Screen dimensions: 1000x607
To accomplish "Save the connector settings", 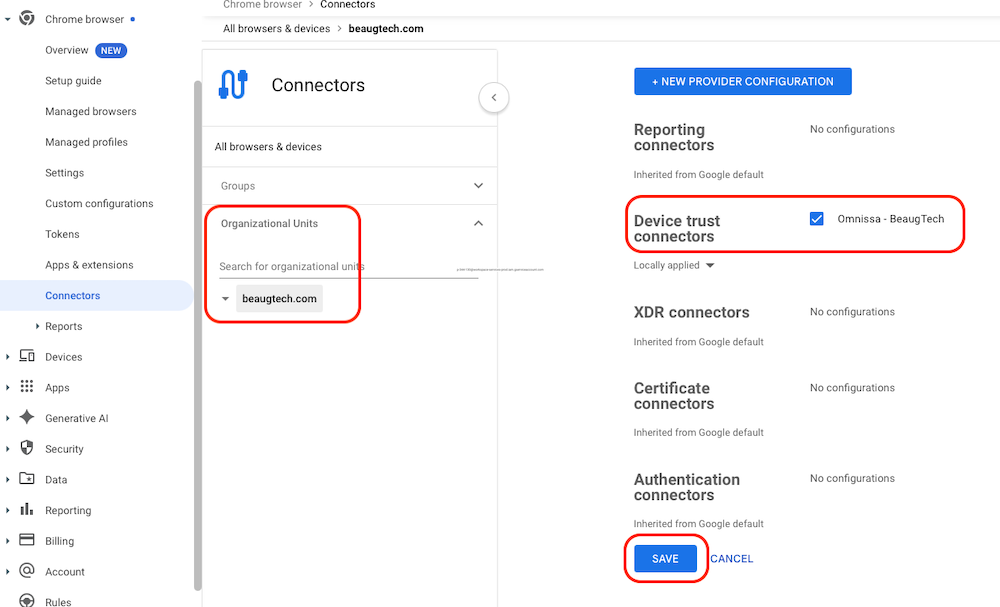I will coord(665,559).
